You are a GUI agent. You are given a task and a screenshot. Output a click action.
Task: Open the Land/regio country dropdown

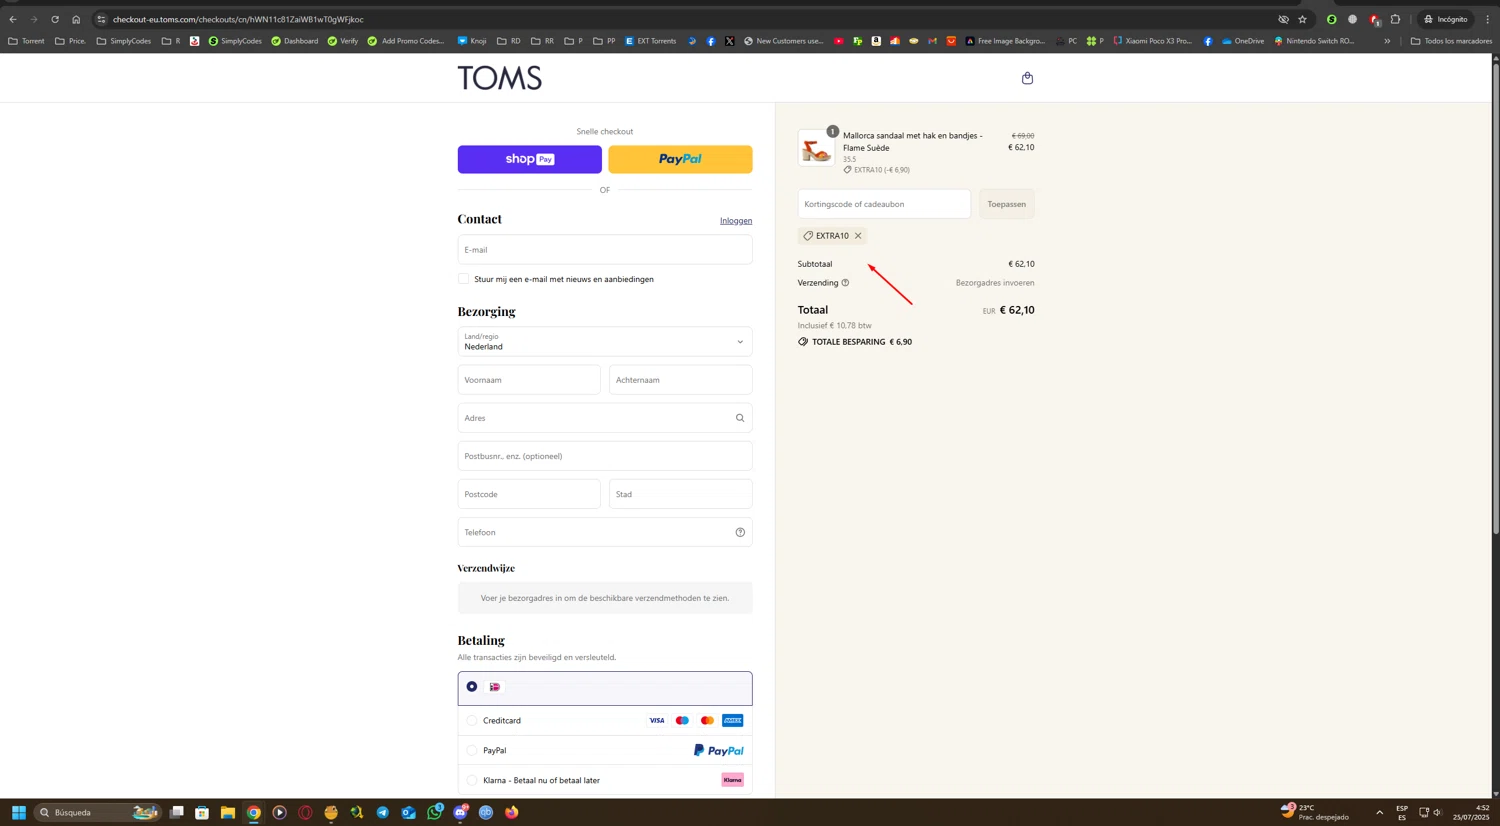click(x=605, y=342)
